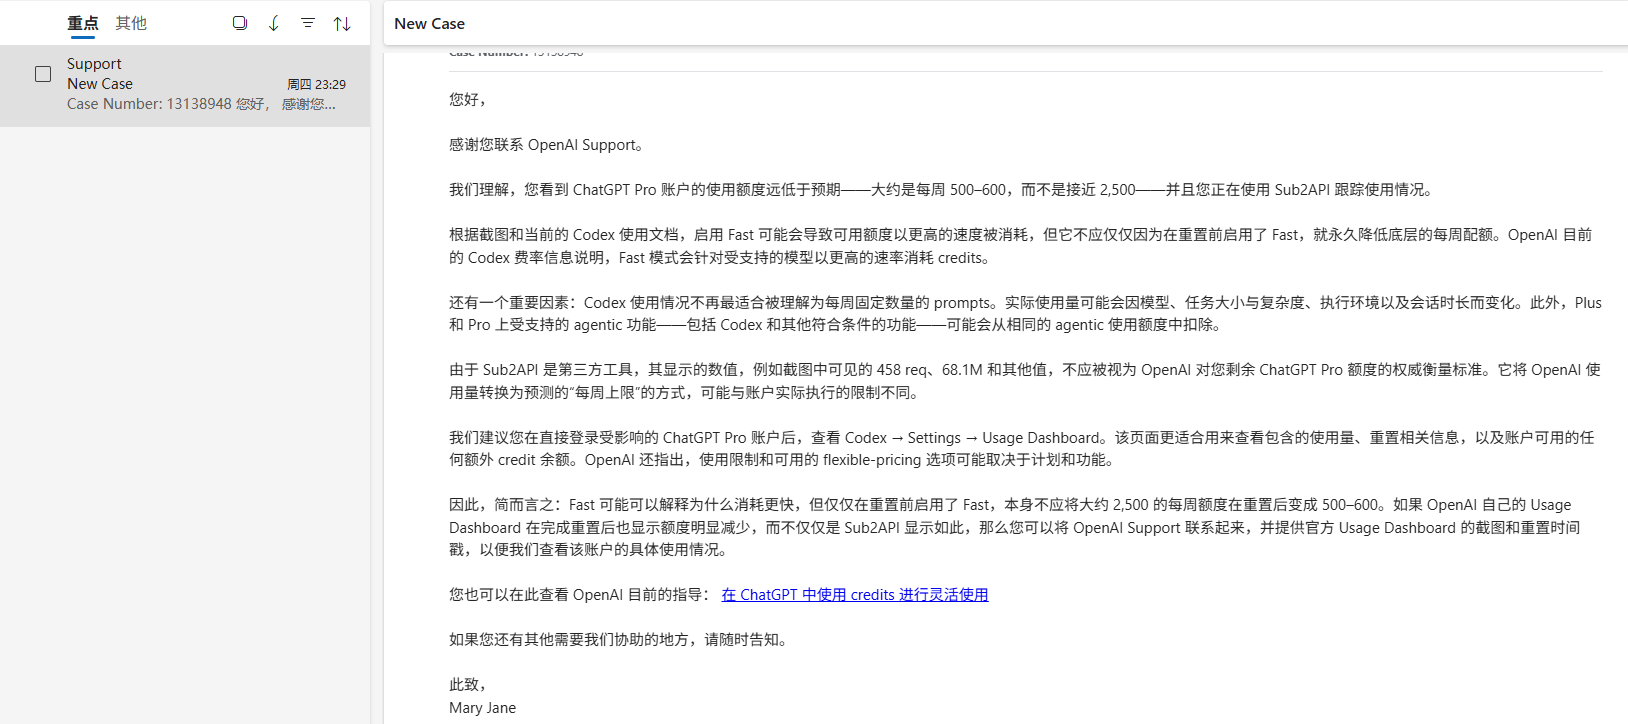Open the message filter icon
Viewport: 1628px width, 724px height.
click(308, 23)
